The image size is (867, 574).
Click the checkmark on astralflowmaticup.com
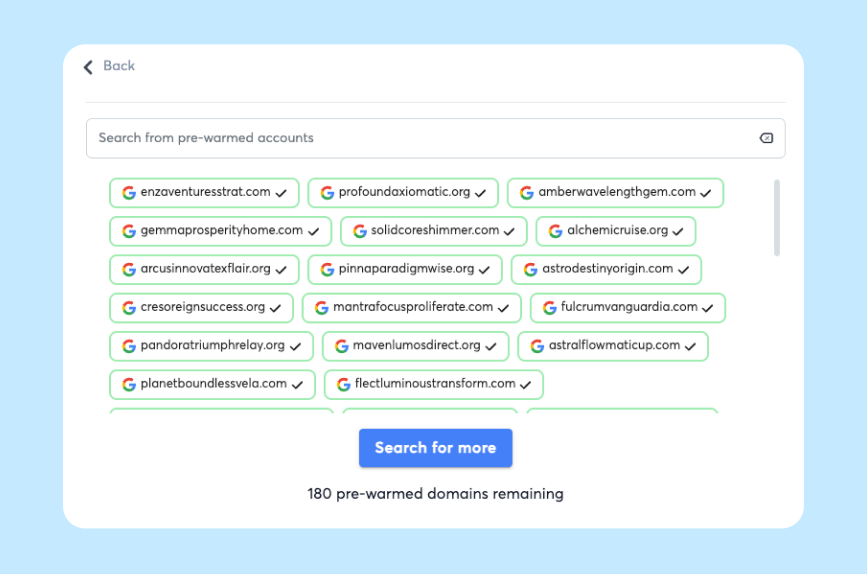coord(690,347)
